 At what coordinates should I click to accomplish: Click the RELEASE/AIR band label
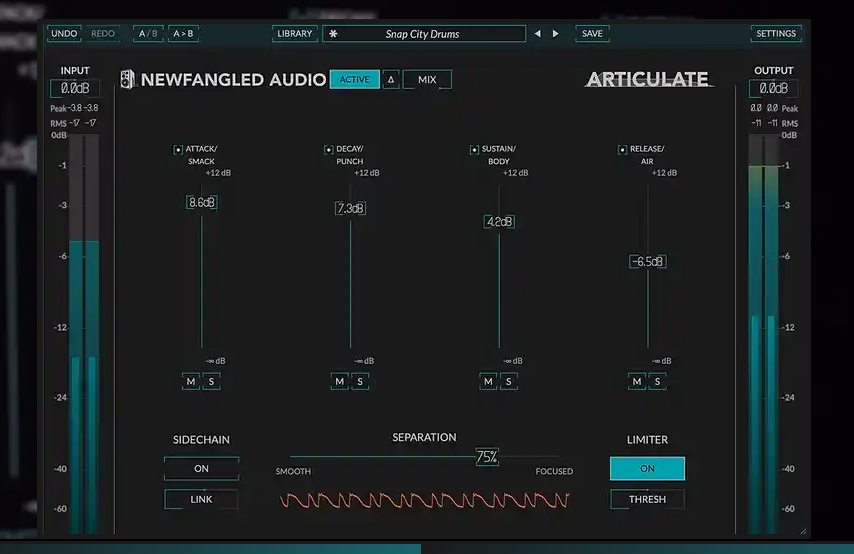point(647,155)
